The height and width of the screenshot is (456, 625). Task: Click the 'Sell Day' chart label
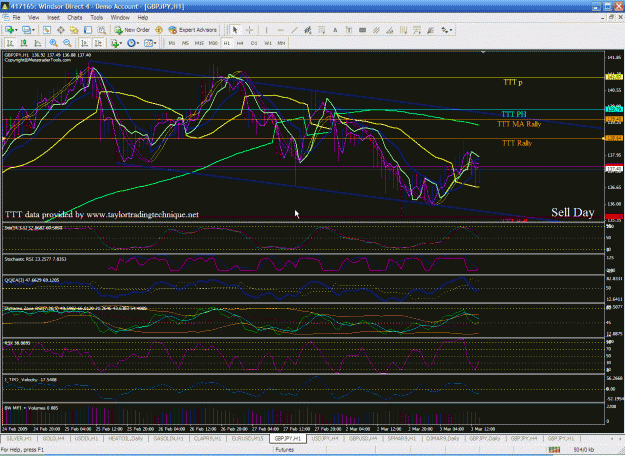coord(572,212)
